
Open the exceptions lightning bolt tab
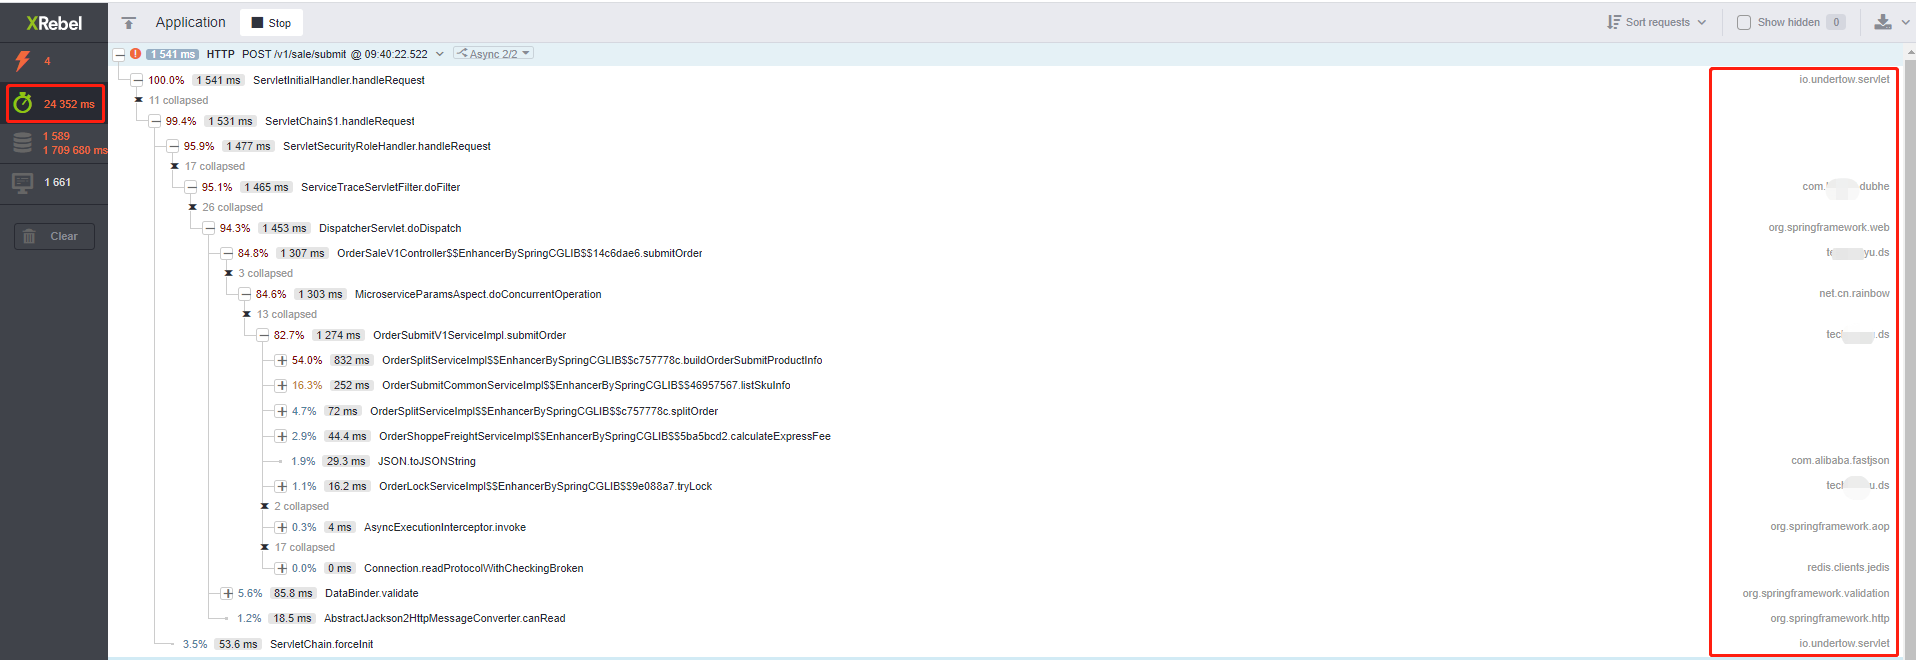23,61
